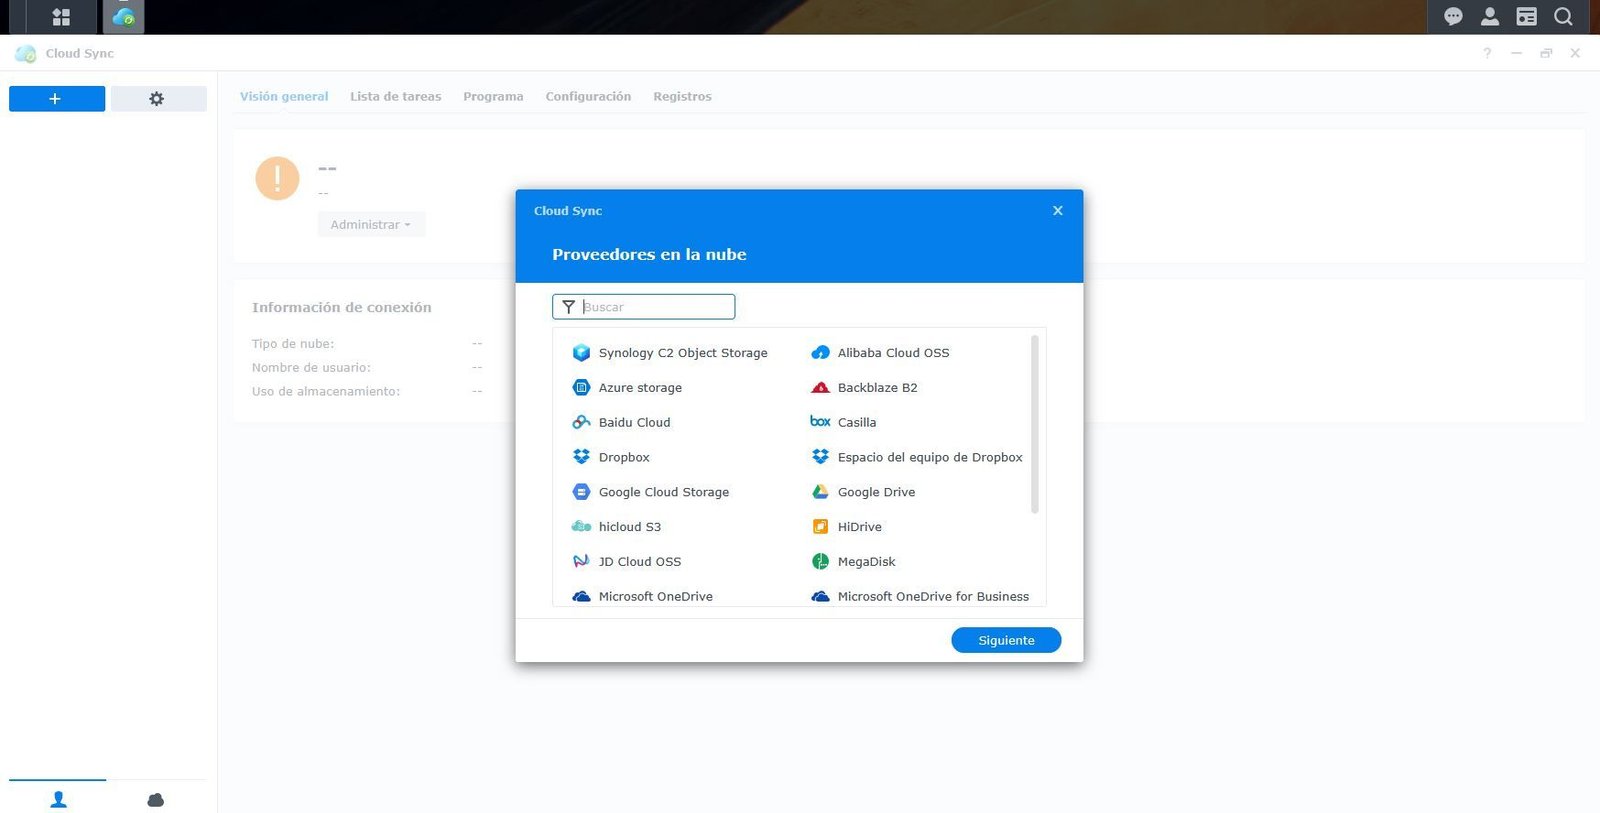The width and height of the screenshot is (1600, 813).
Task: Click the 'Azure storage' label
Action: [640, 388]
